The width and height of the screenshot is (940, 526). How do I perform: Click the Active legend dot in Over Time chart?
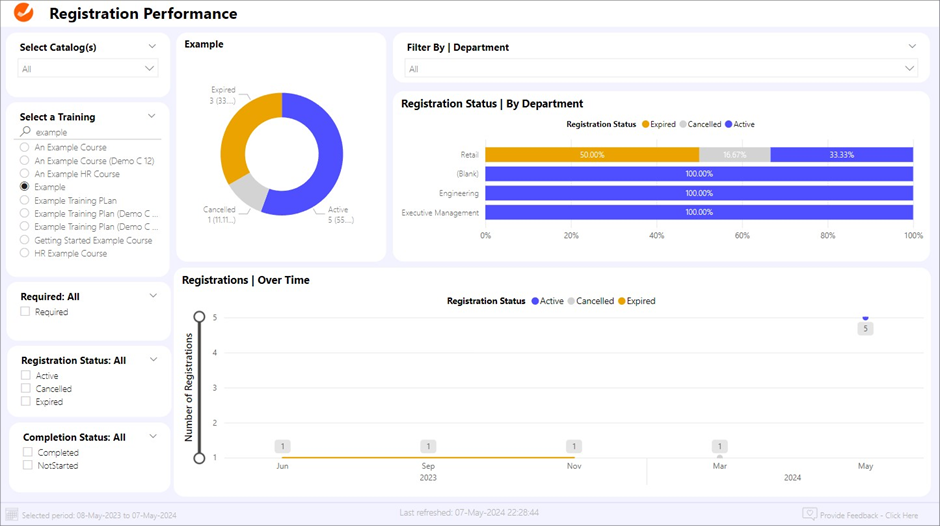(536, 301)
